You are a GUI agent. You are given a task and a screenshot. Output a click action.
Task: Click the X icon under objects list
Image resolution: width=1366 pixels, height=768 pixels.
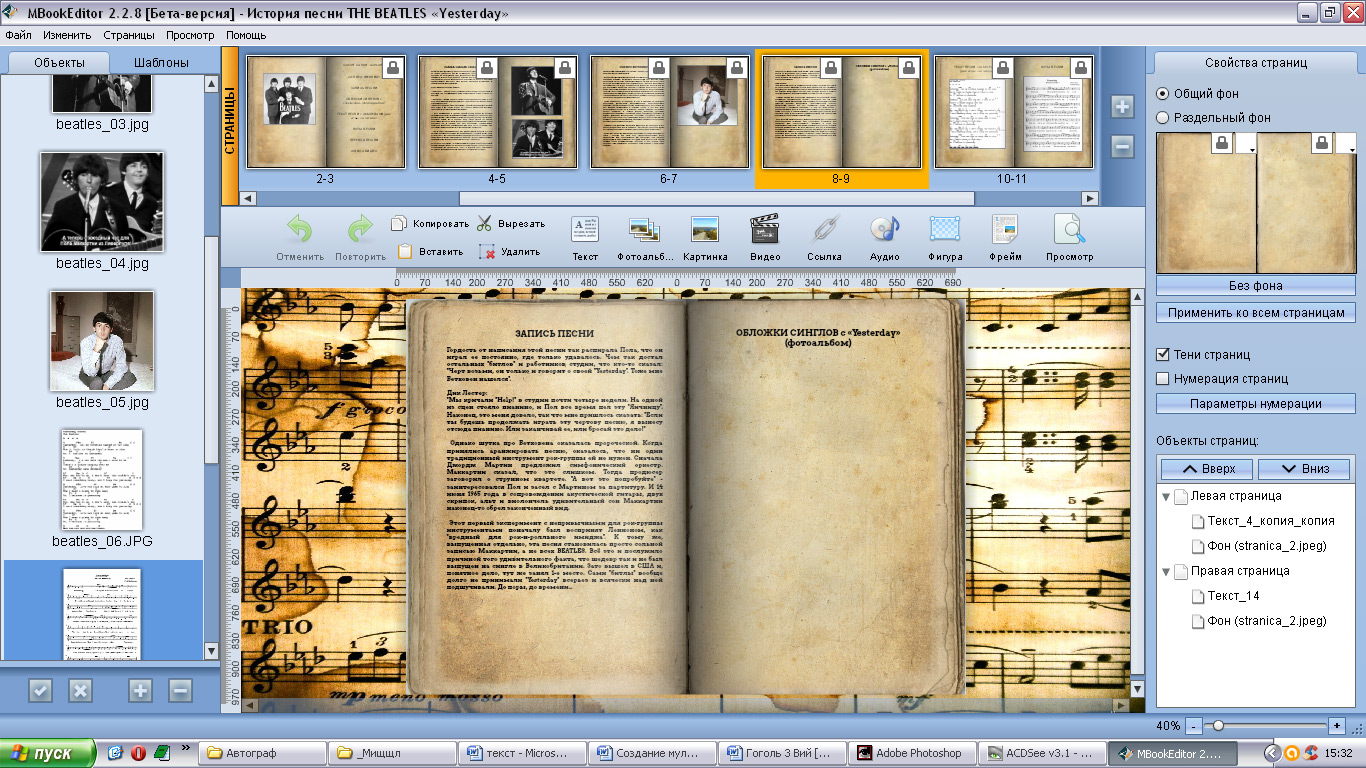(80, 690)
